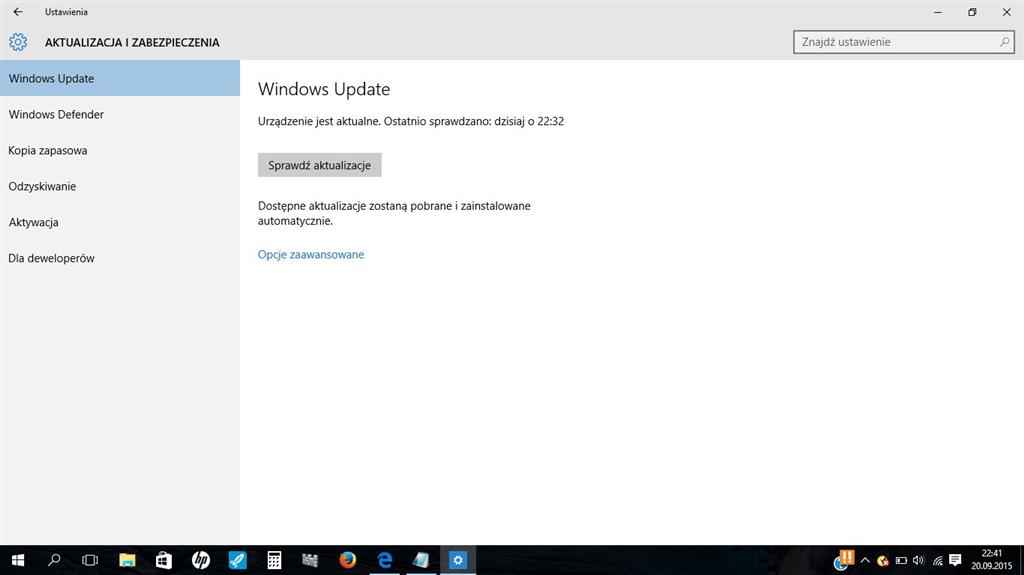Launch the blue rocket app on taskbar
The width and height of the screenshot is (1024, 575).
[237, 560]
